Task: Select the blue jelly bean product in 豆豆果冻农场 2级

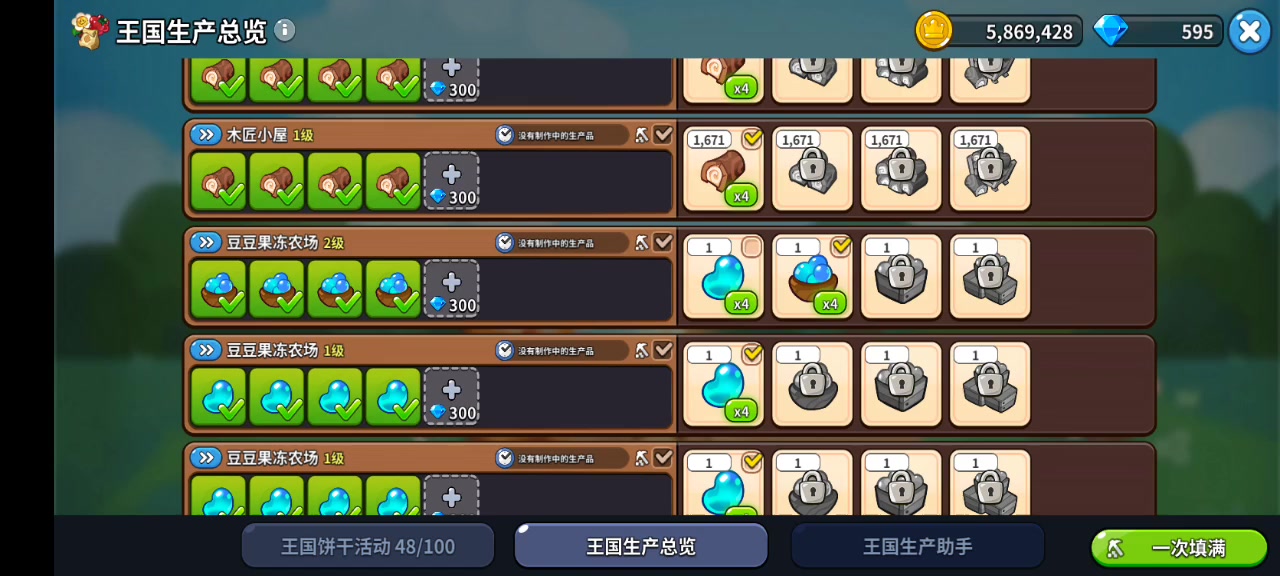Action: click(x=723, y=276)
